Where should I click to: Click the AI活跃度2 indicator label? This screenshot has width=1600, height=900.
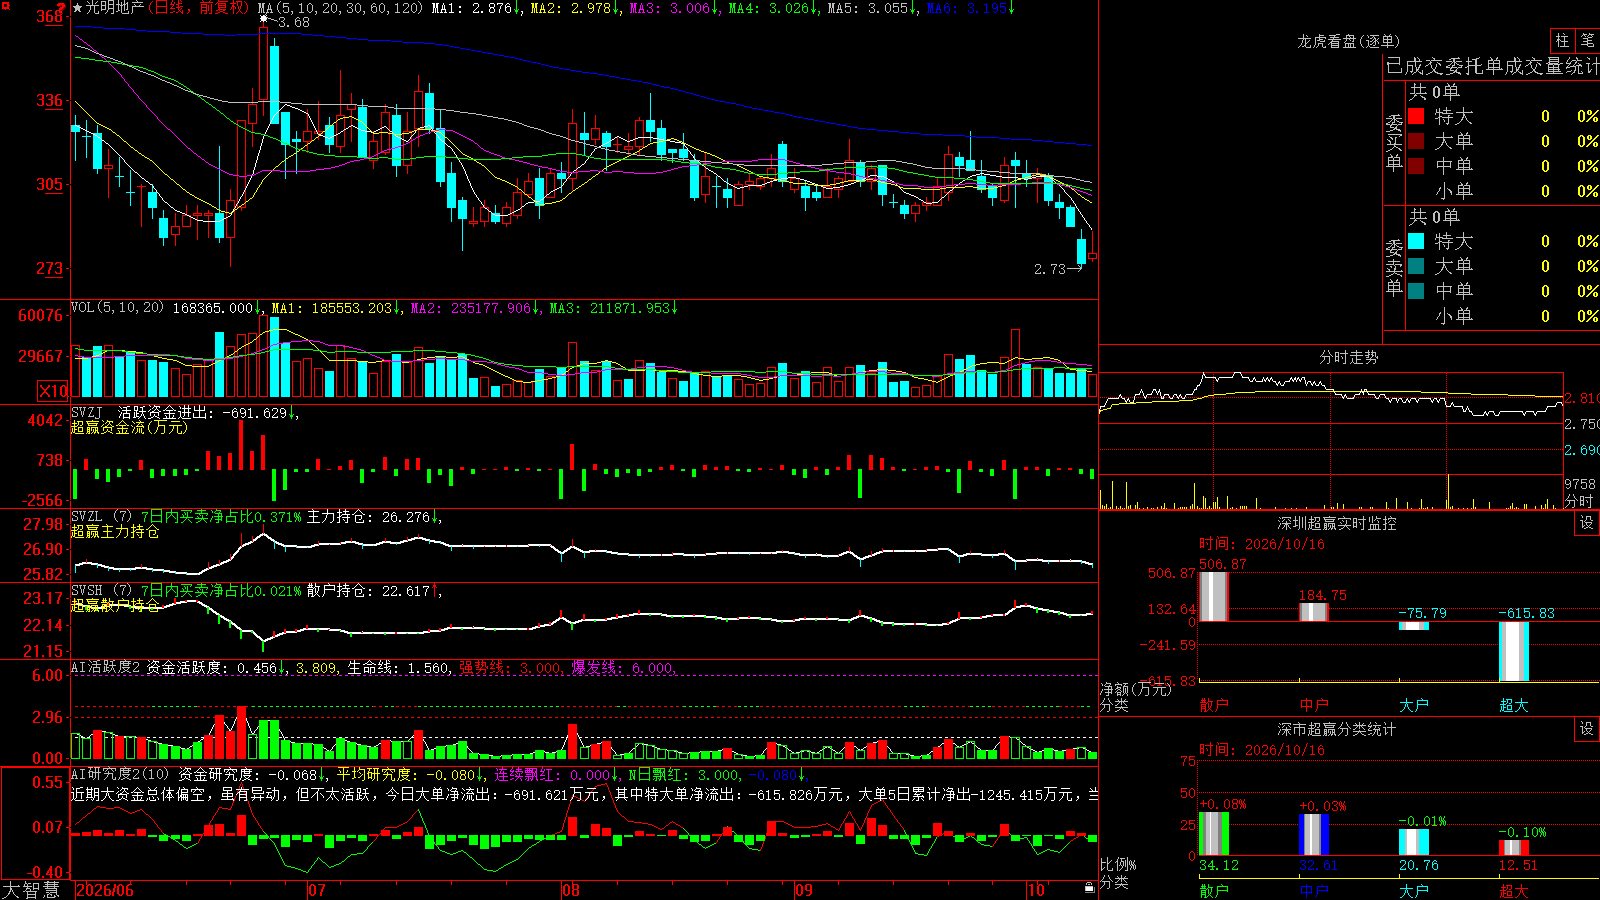pyautogui.click(x=105, y=667)
